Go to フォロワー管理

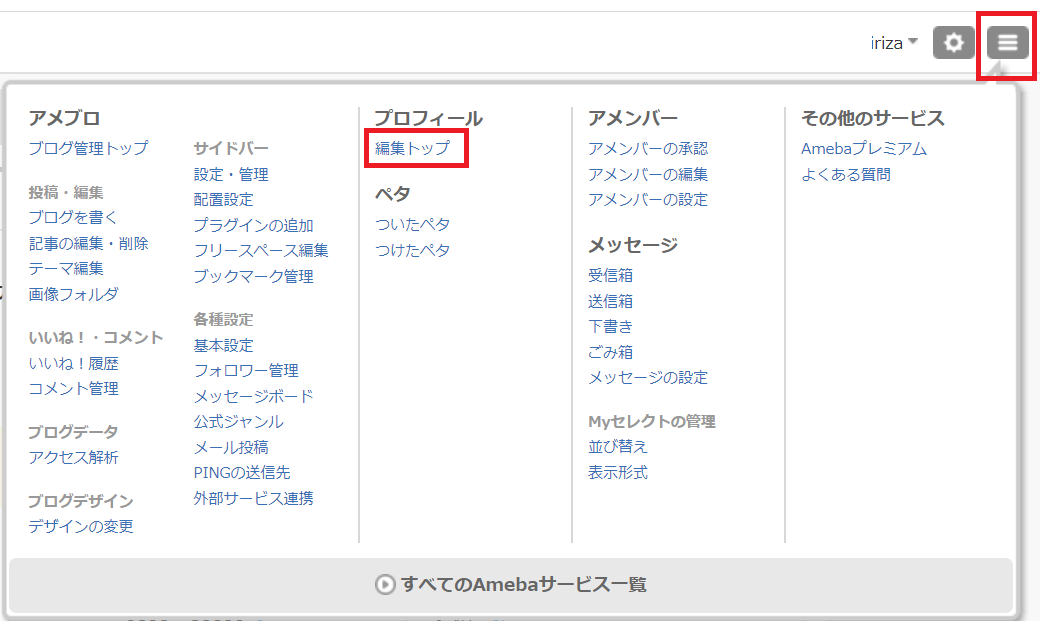[246, 371]
